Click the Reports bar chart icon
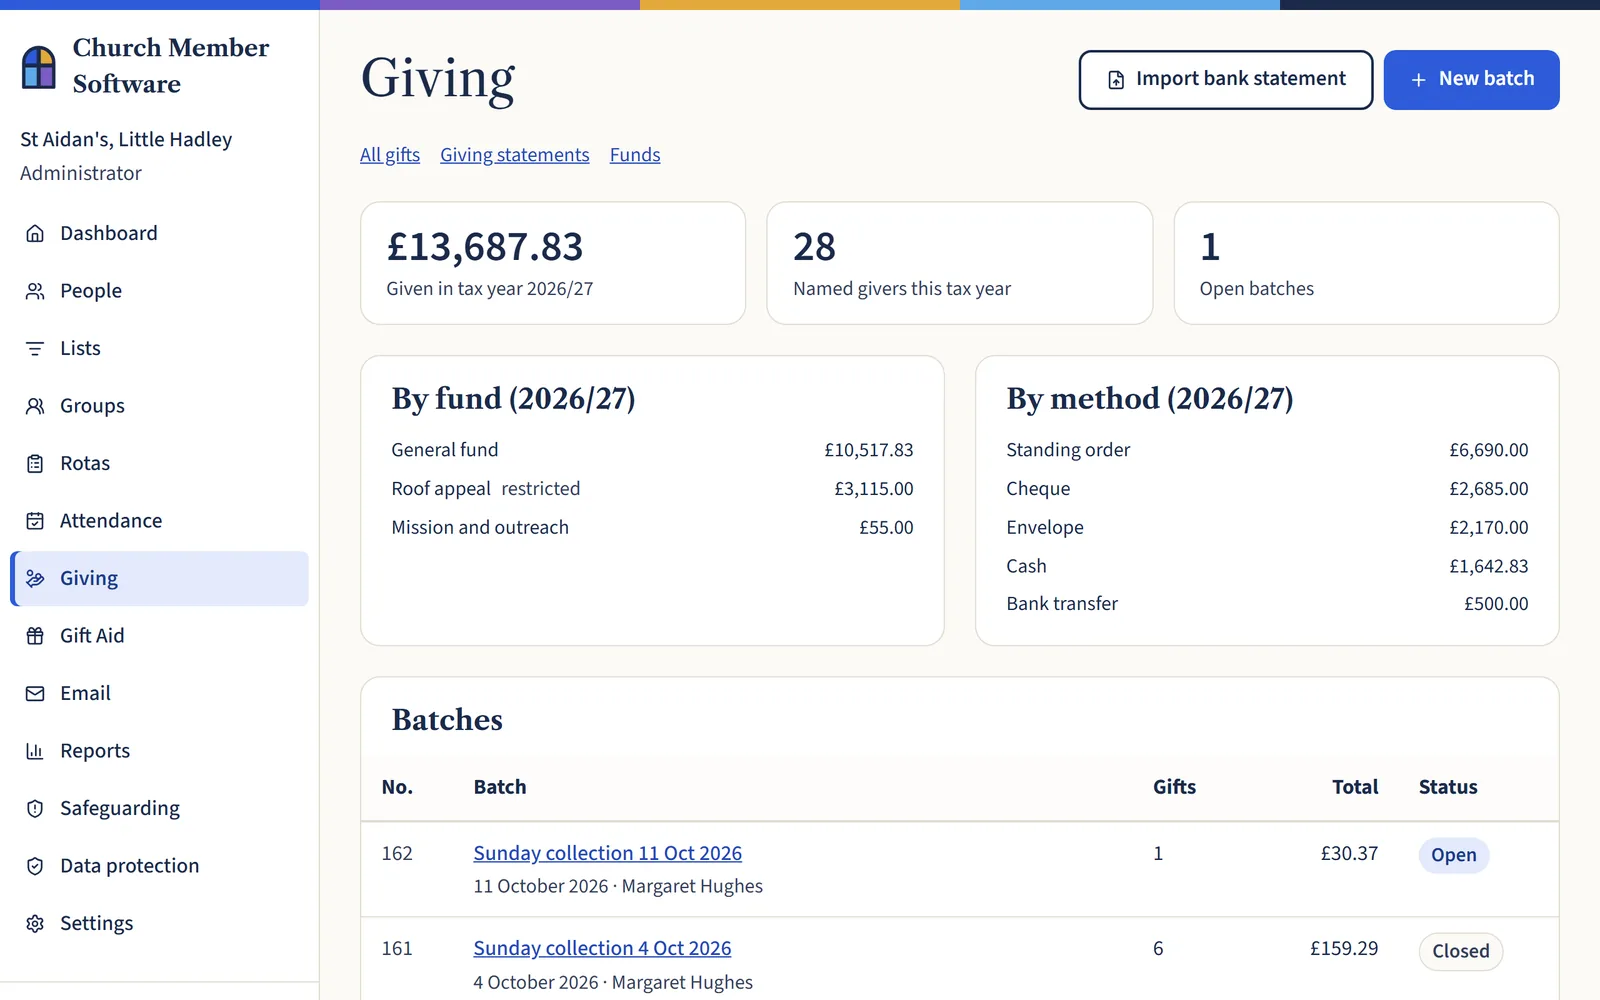 (35, 751)
